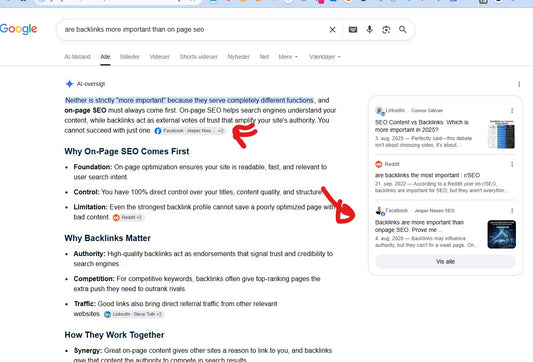533x362 pixels.
Task: Click the 'Traffic:' bullet text
Action: click(x=175, y=309)
